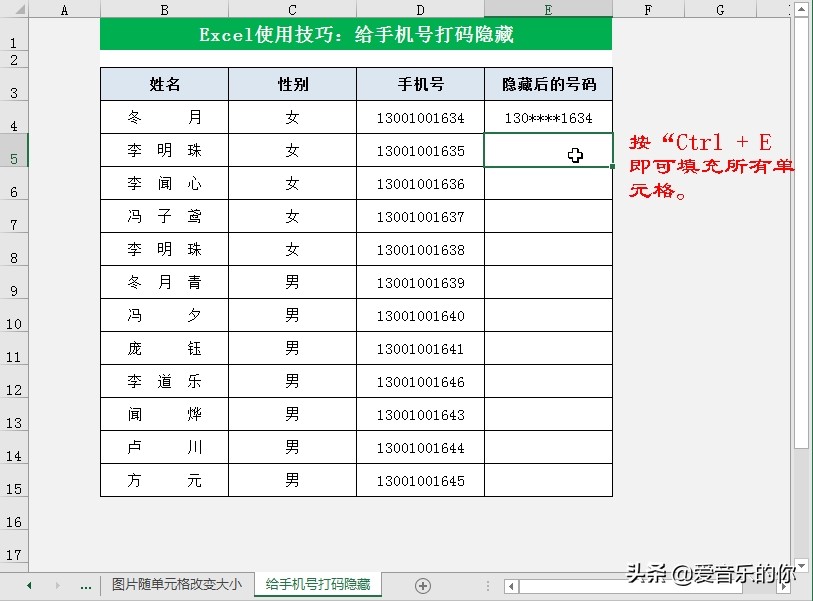Click the 隐藏后的号码 header cell

(x=548, y=84)
